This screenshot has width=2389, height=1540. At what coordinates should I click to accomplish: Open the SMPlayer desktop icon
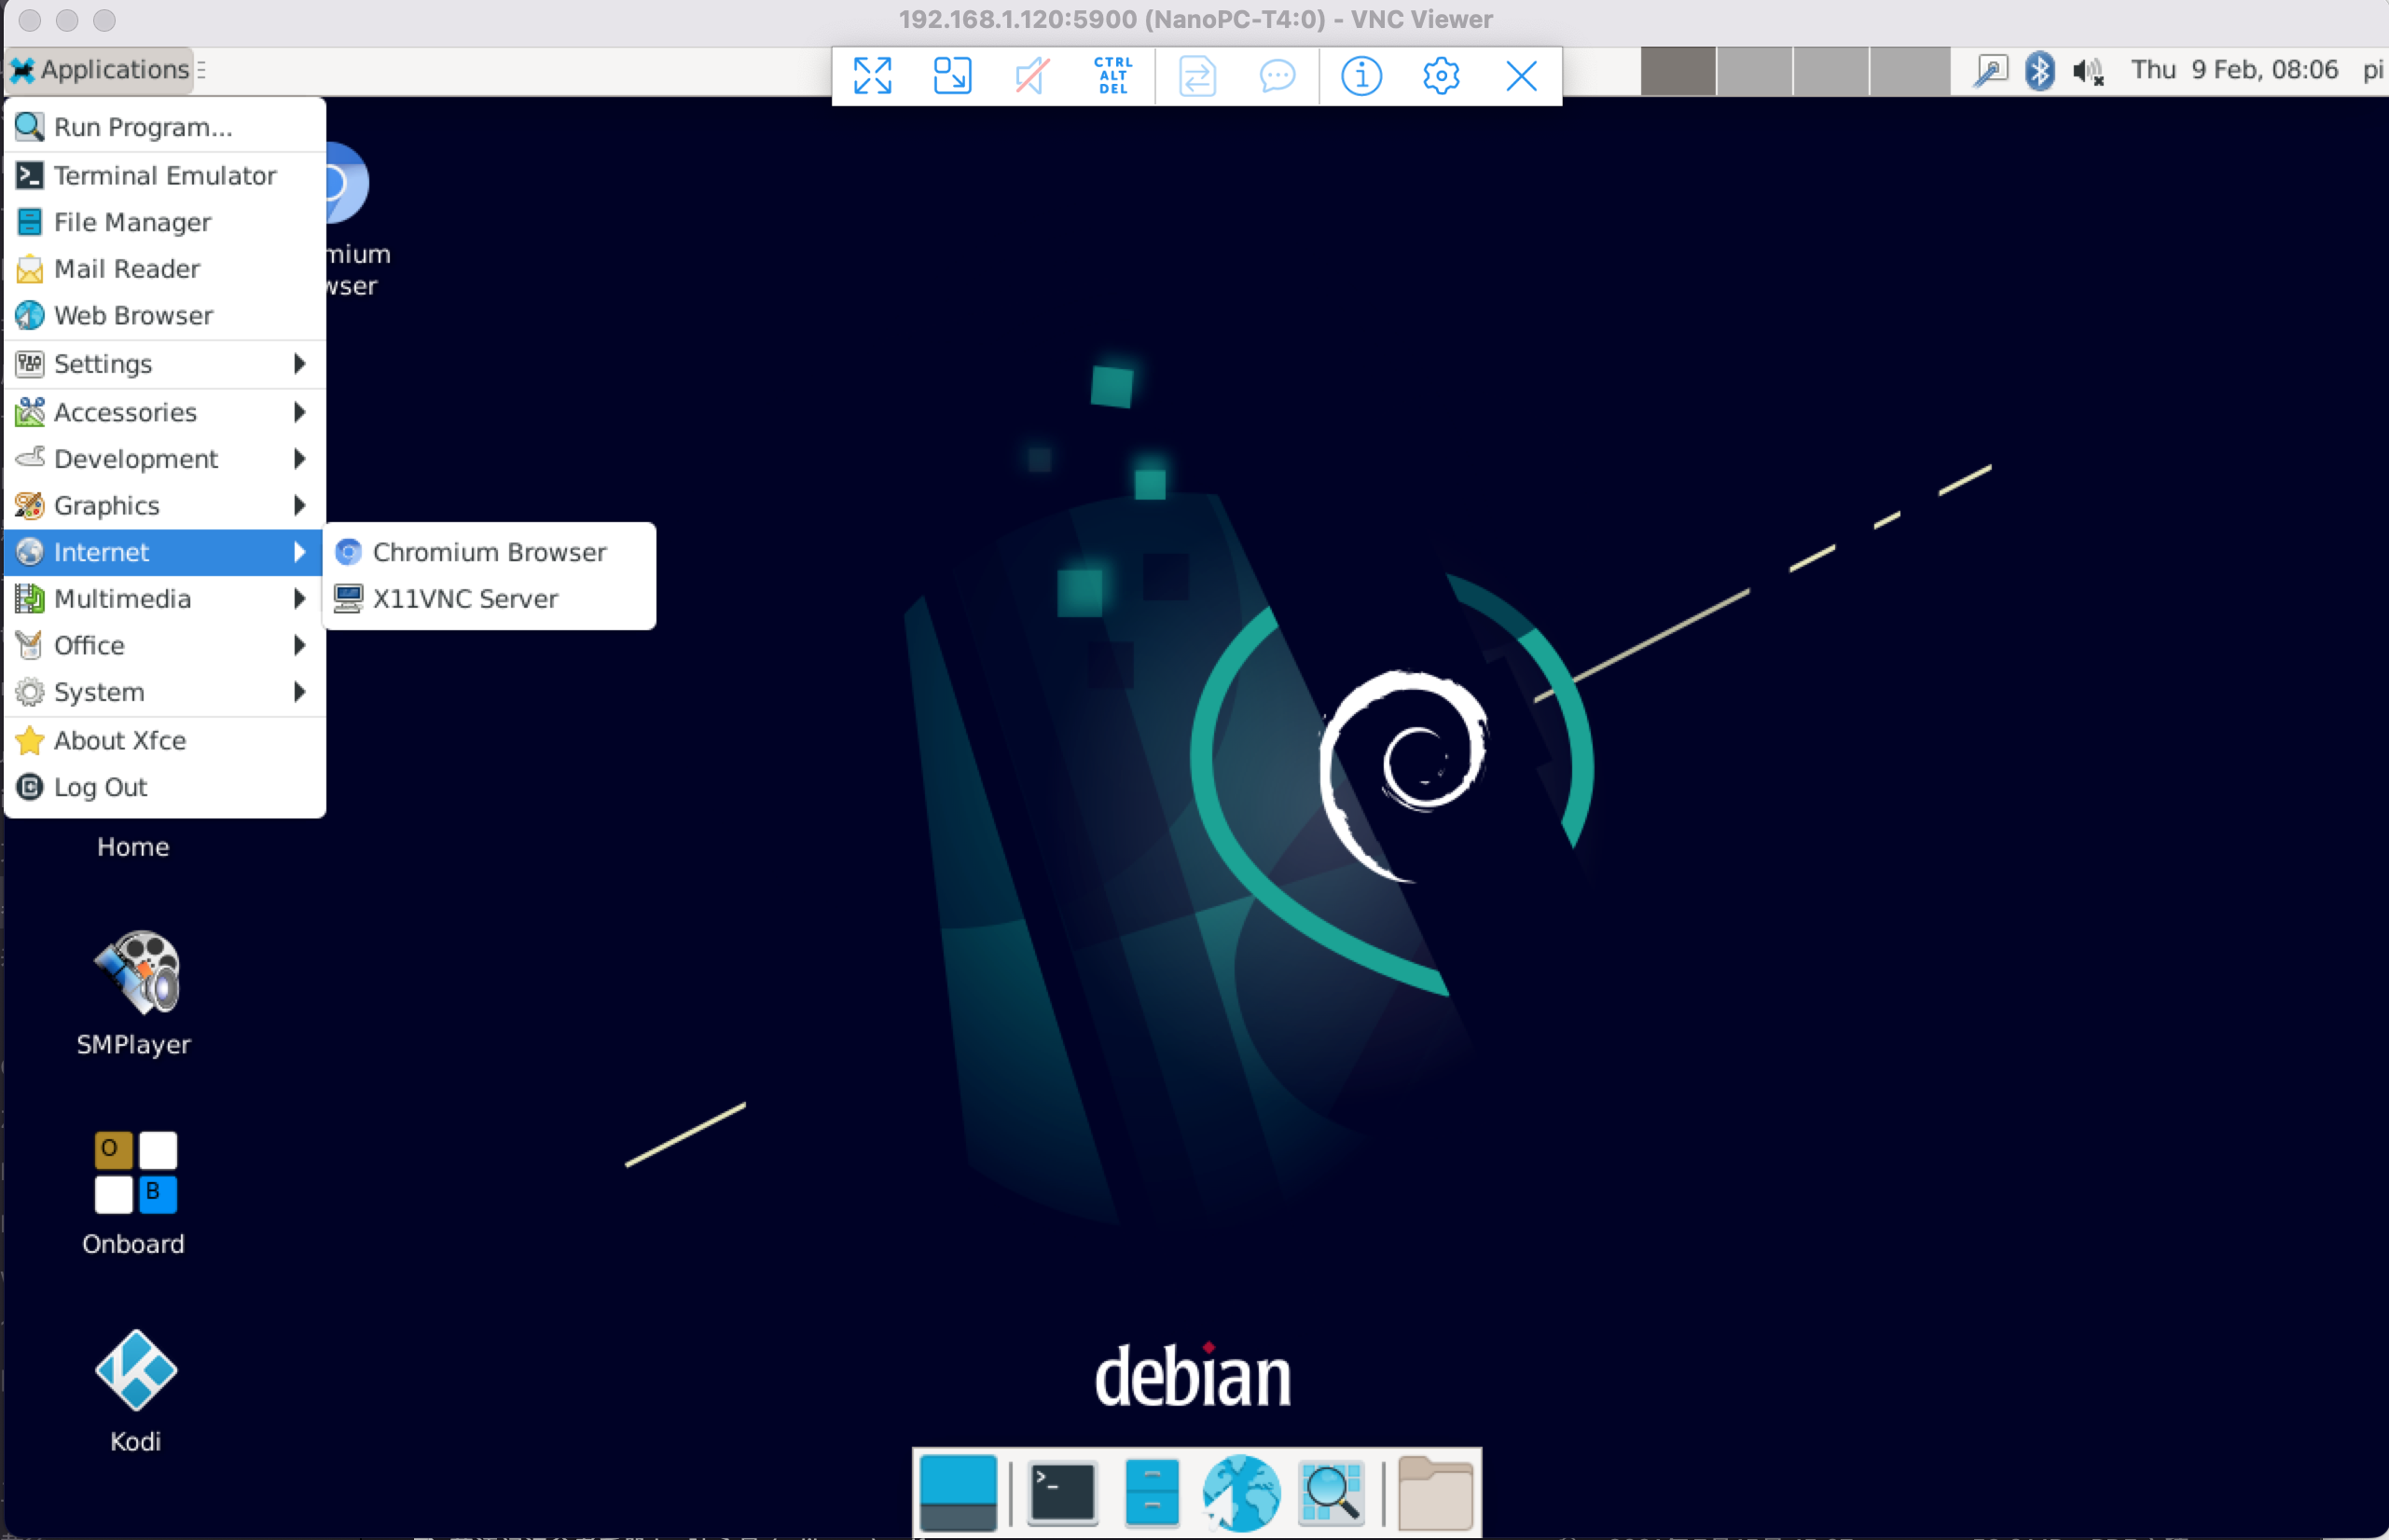click(134, 993)
